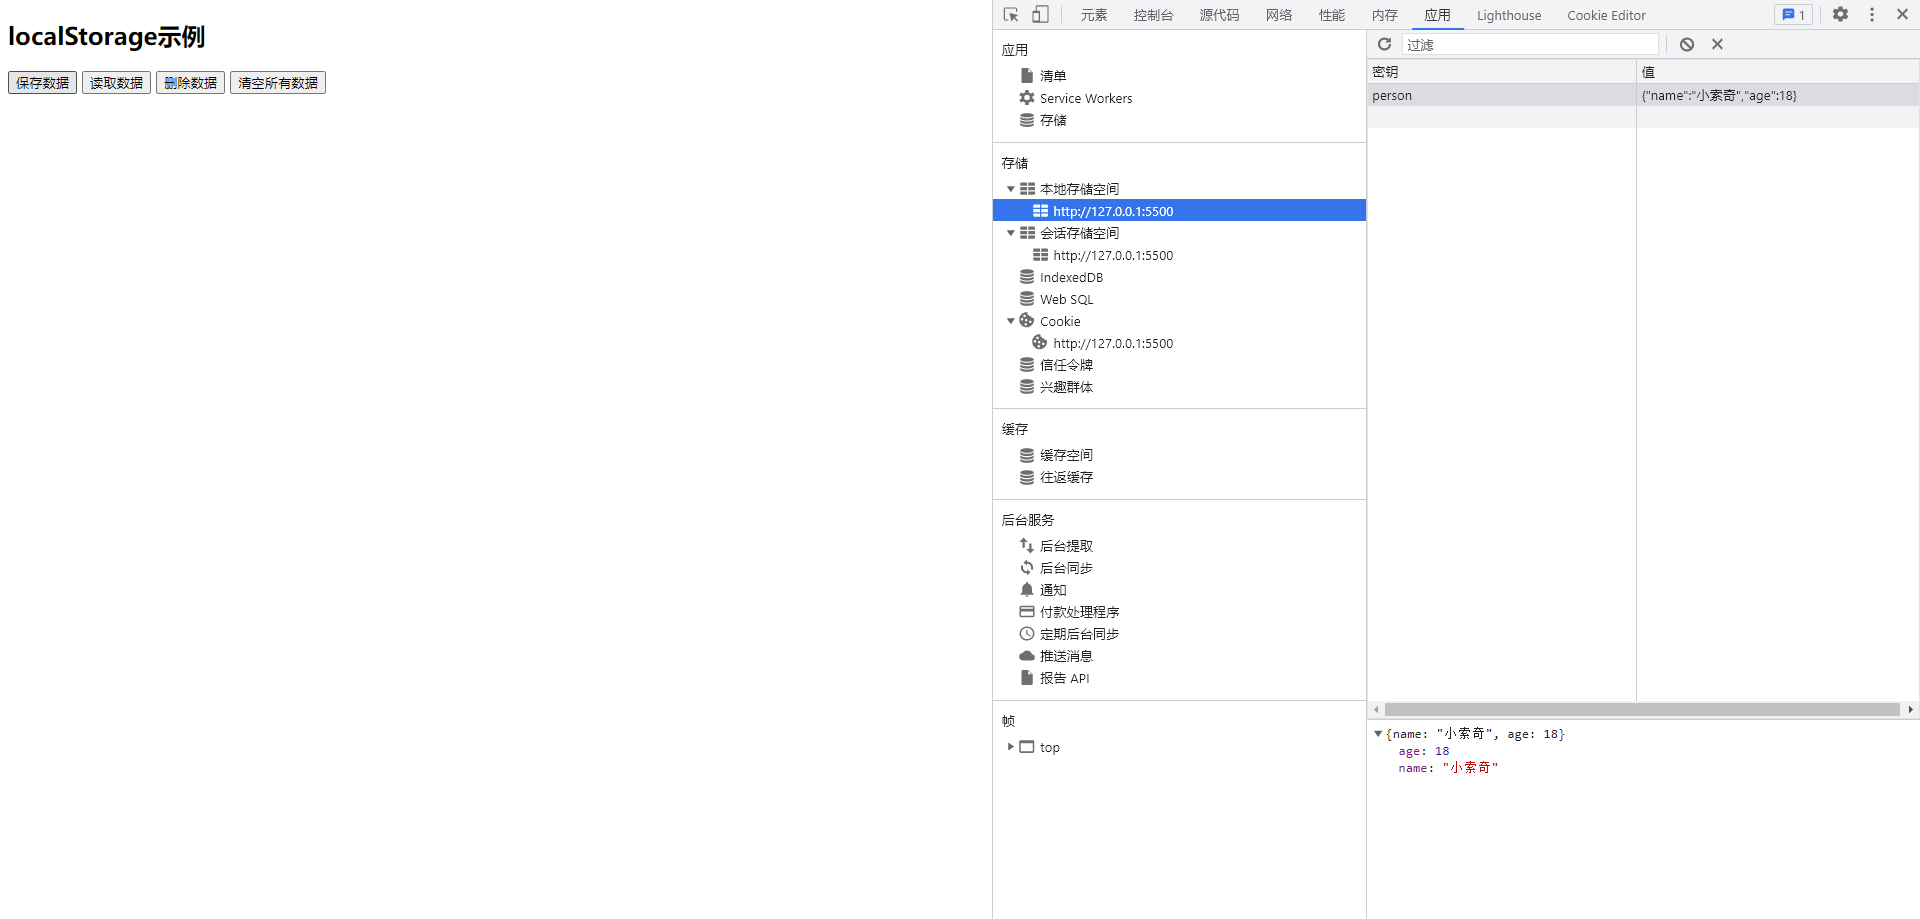Switch to the 控制台 tab
The height and width of the screenshot is (919, 1920).
(1153, 15)
